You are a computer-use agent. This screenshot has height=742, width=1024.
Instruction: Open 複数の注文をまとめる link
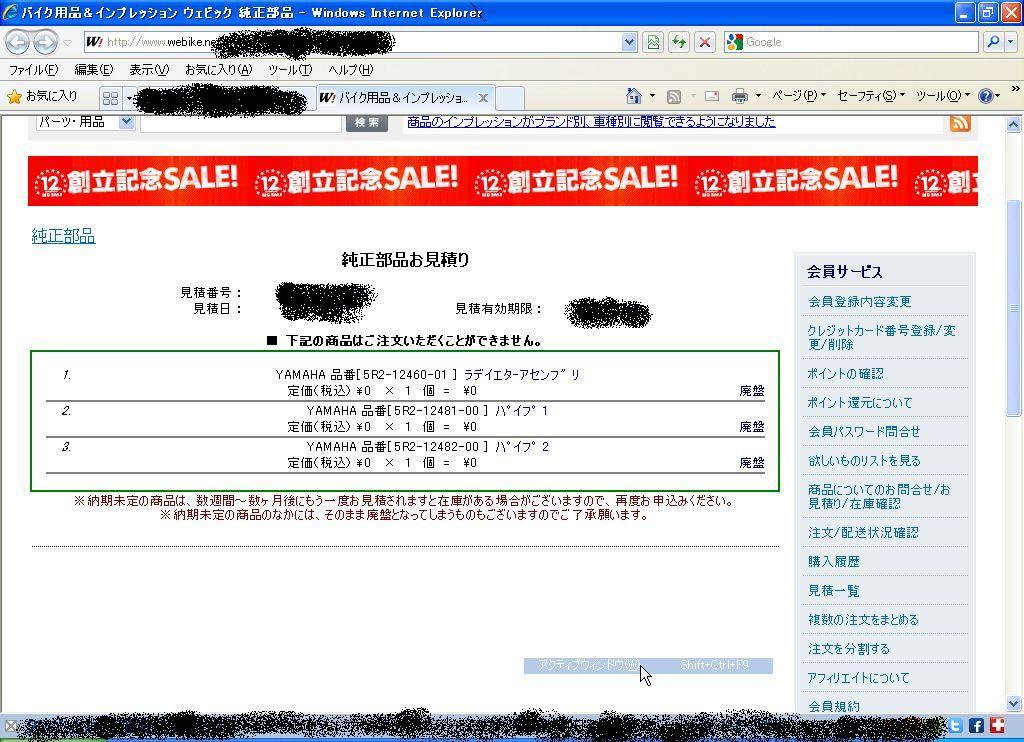(x=863, y=620)
